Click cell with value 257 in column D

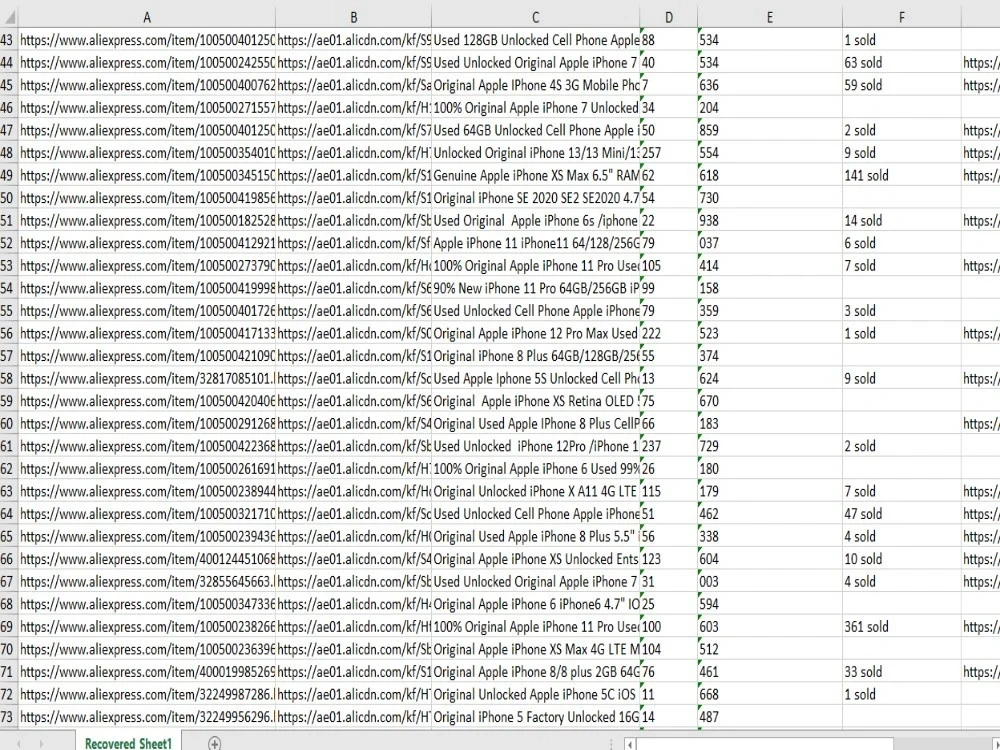(x=668, y=153)
